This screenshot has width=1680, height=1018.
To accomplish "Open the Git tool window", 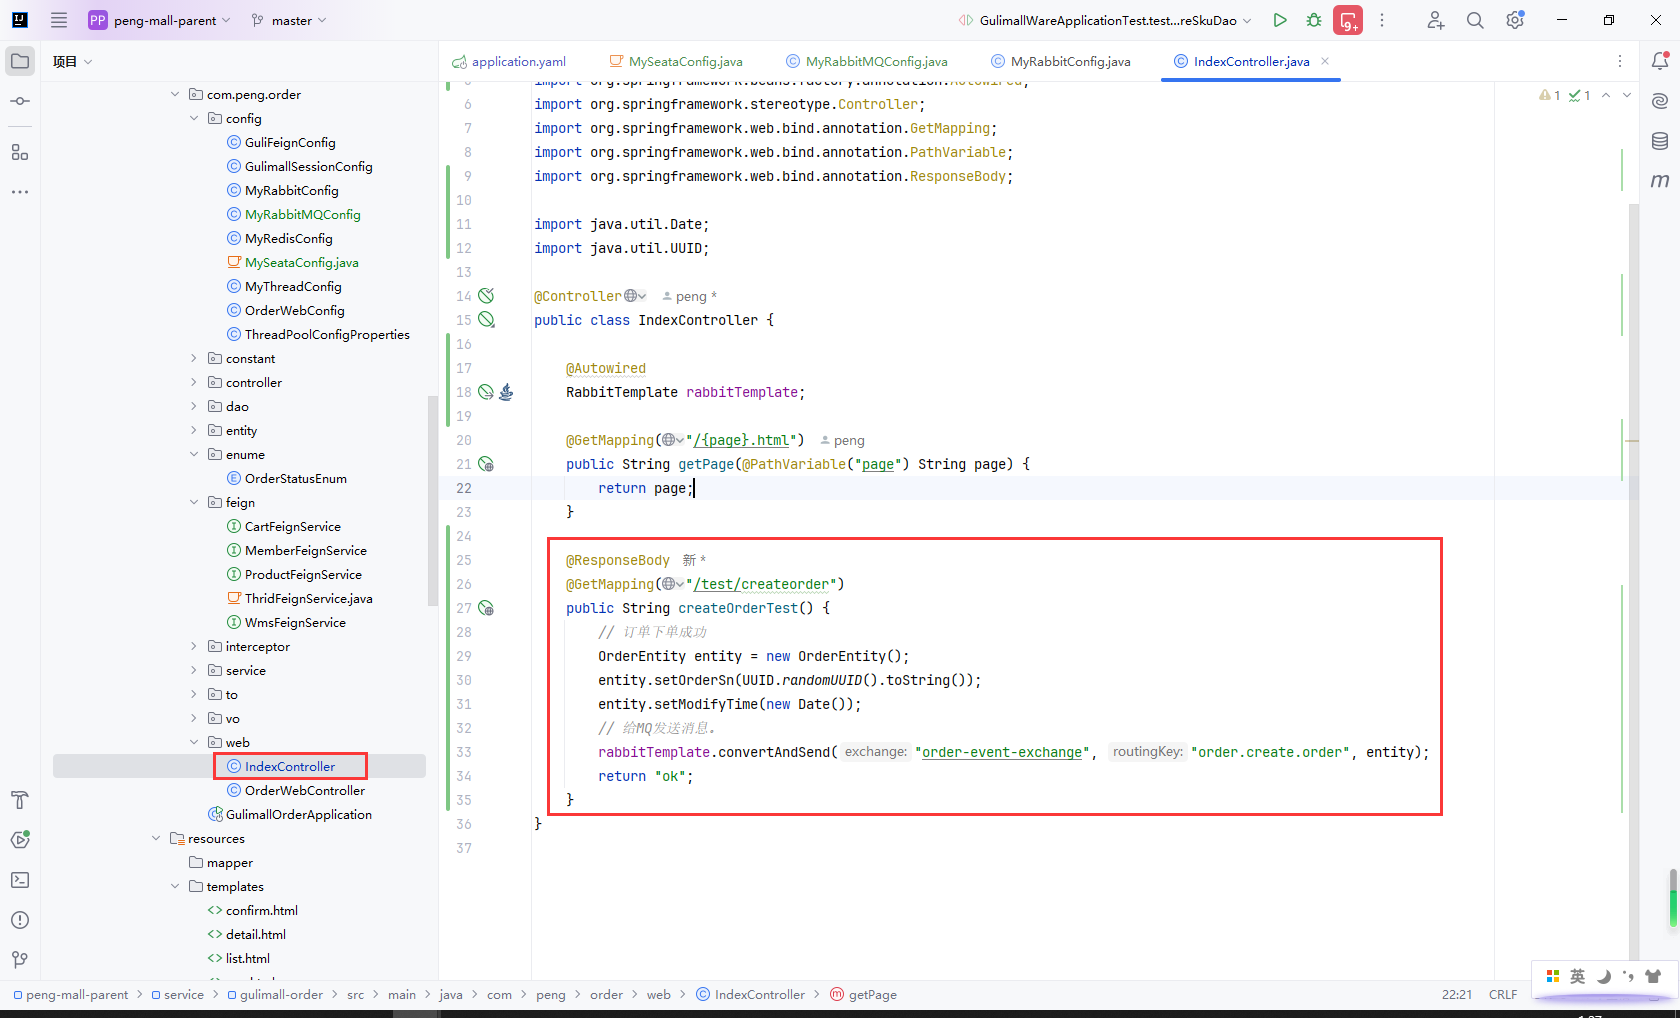I will [20, 960].
